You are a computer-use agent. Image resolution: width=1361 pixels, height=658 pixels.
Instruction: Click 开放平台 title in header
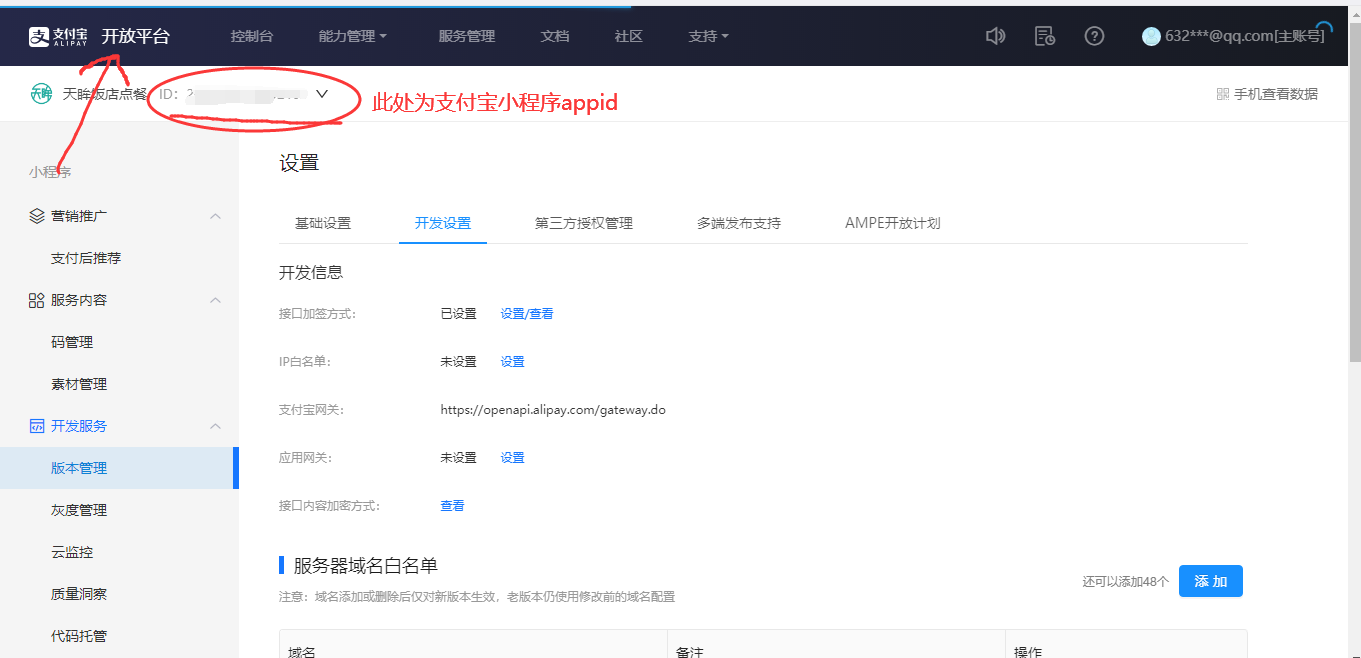(136, 37)
